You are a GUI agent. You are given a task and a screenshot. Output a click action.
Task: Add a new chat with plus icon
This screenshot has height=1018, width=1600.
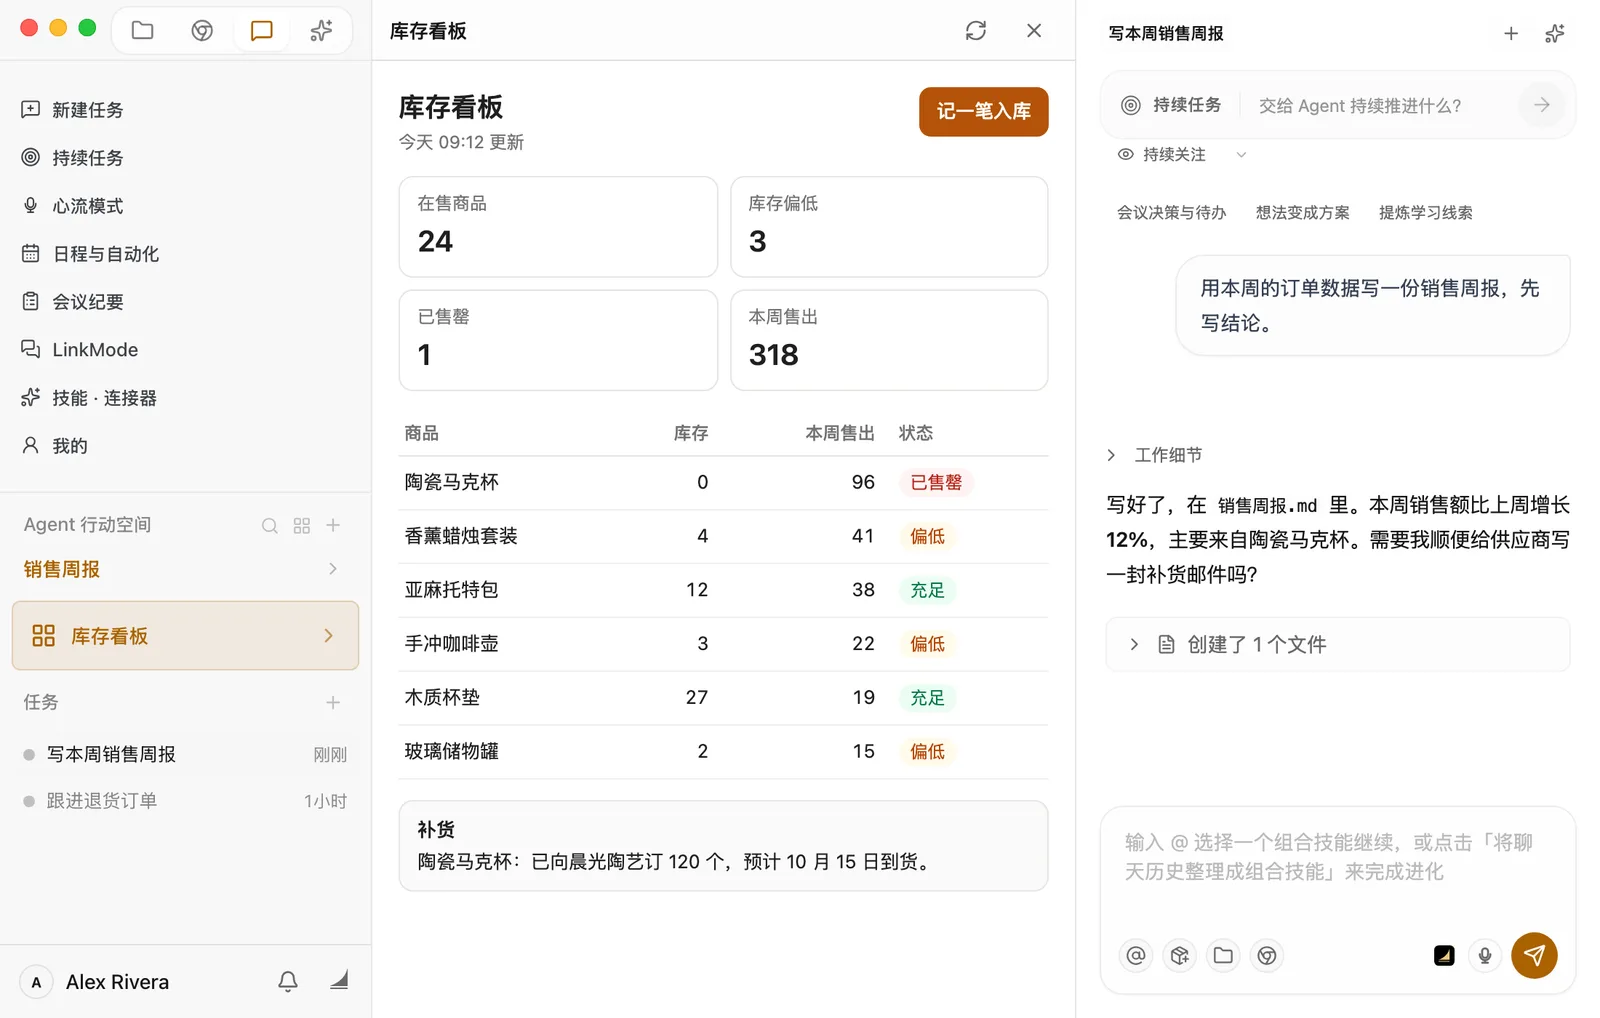1511,34
